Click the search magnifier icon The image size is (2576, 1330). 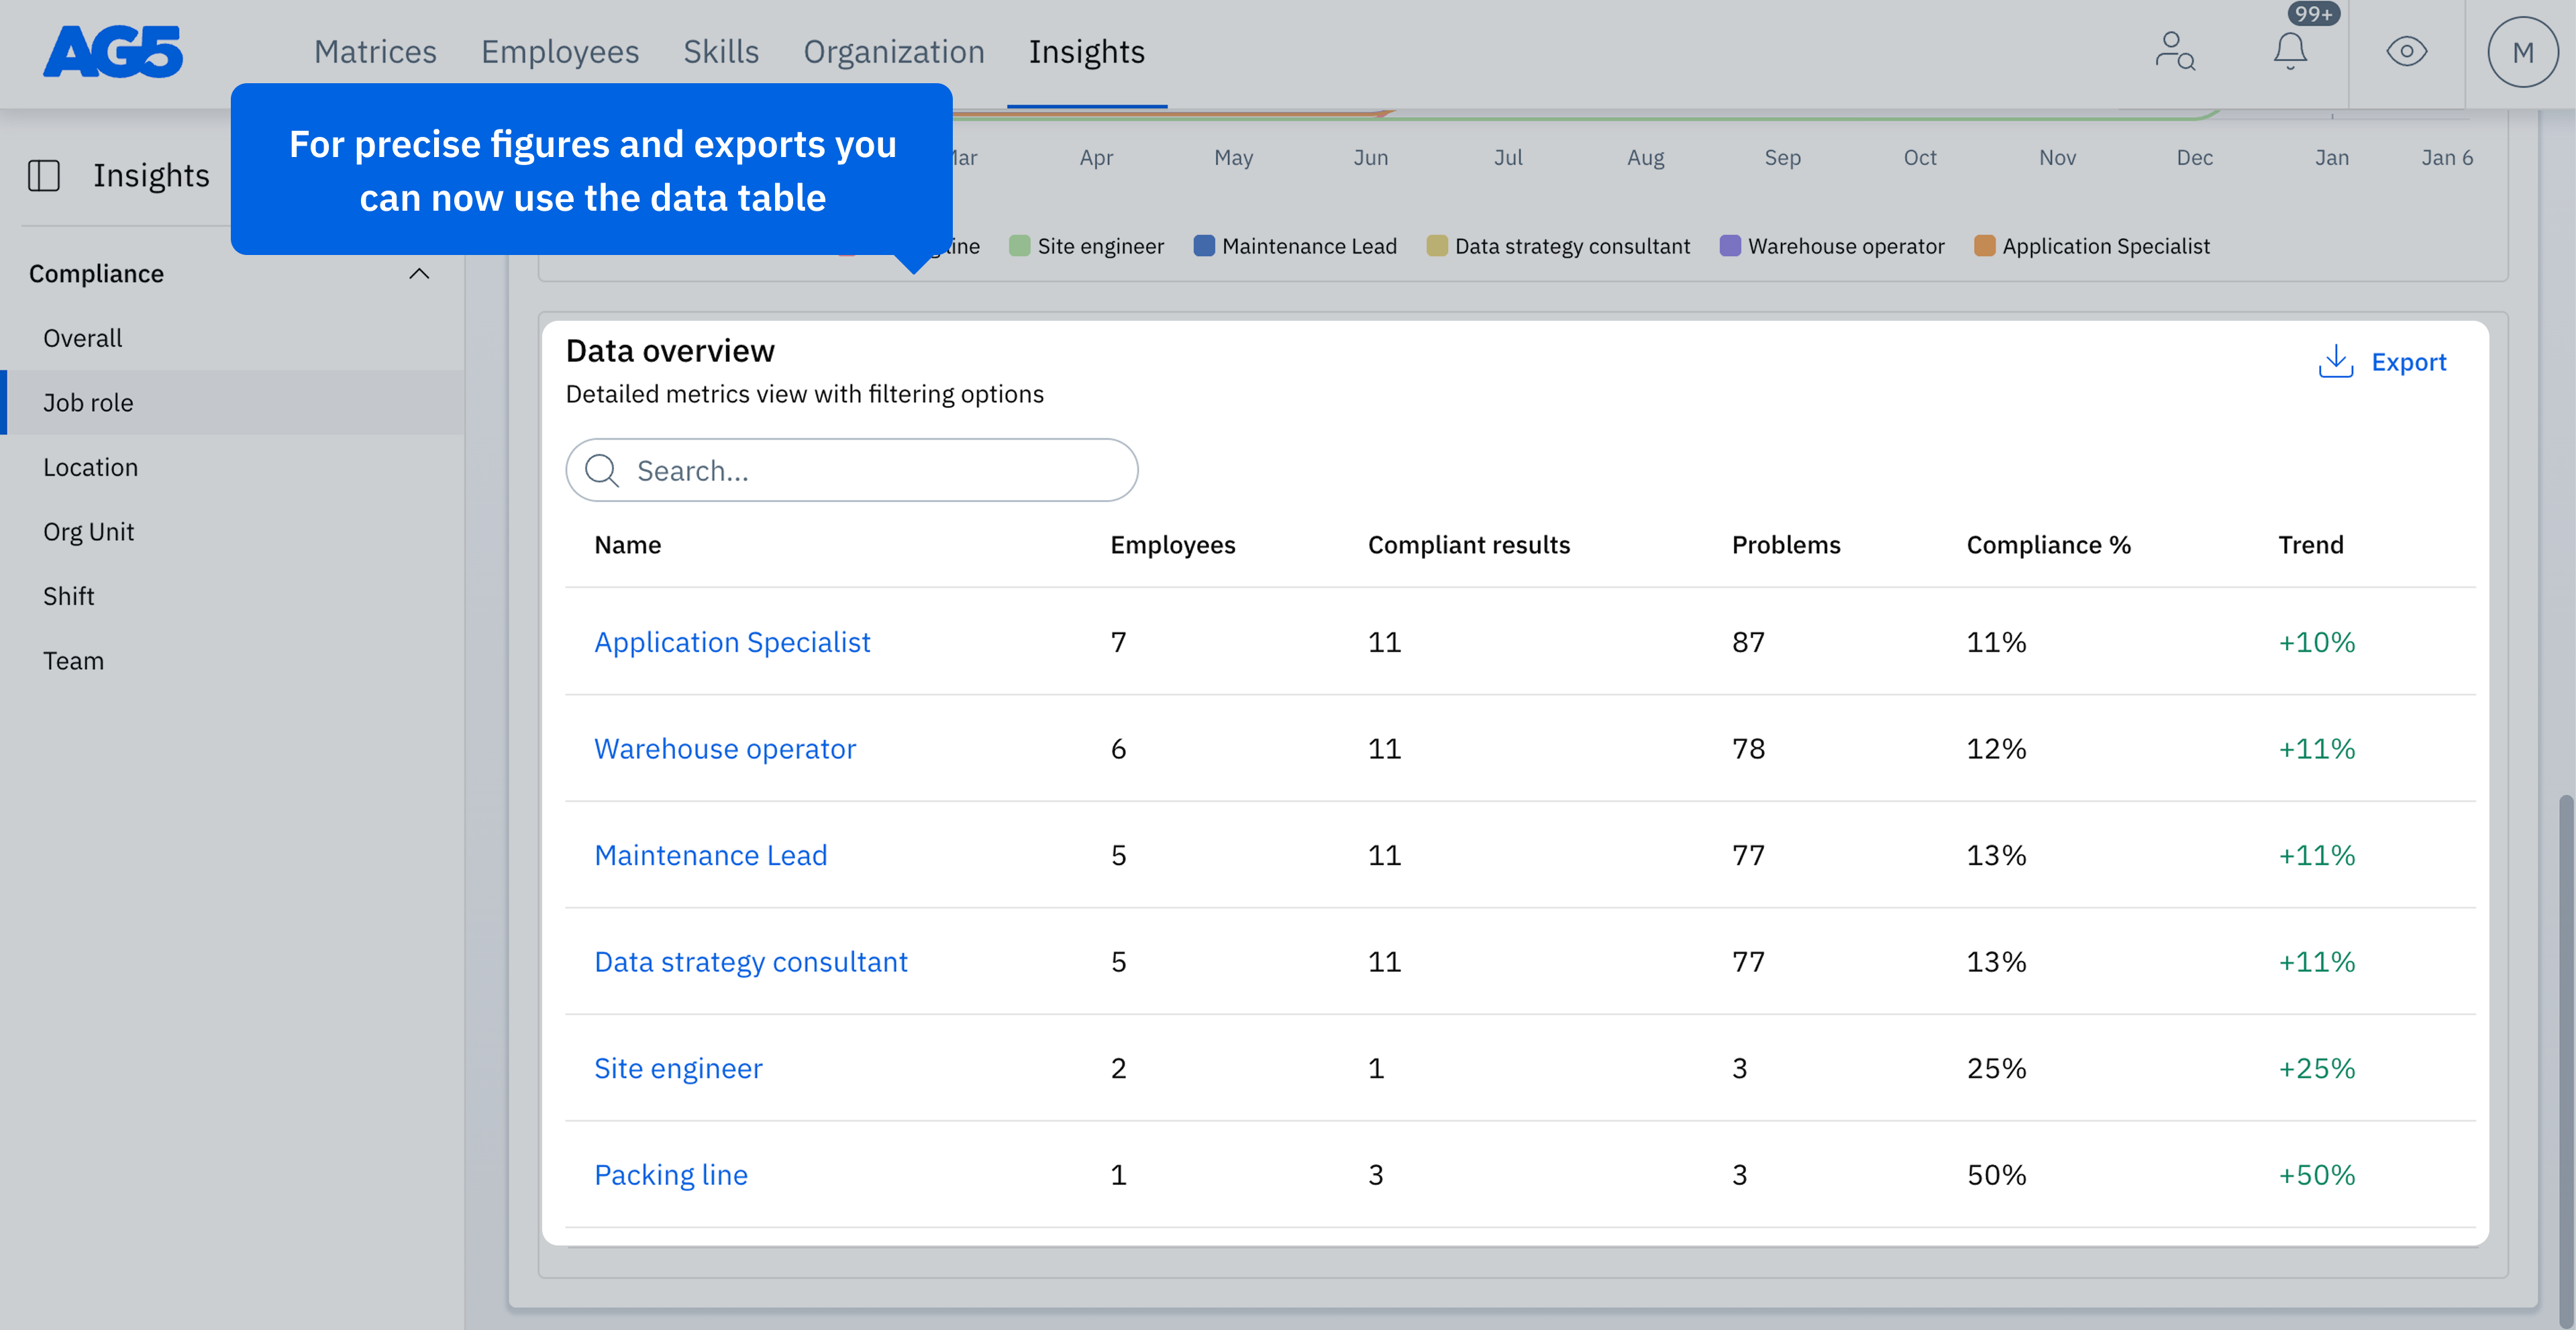pyautogui.click(x=602, y=470)
